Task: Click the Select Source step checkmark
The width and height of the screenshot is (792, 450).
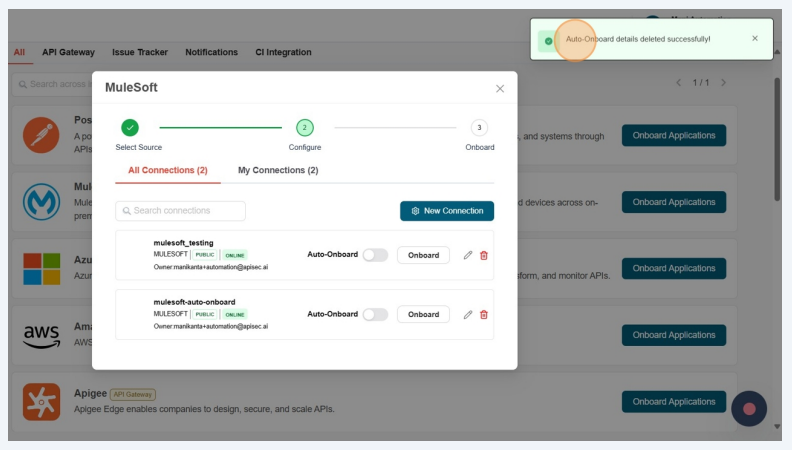Action: click(130, 127)
